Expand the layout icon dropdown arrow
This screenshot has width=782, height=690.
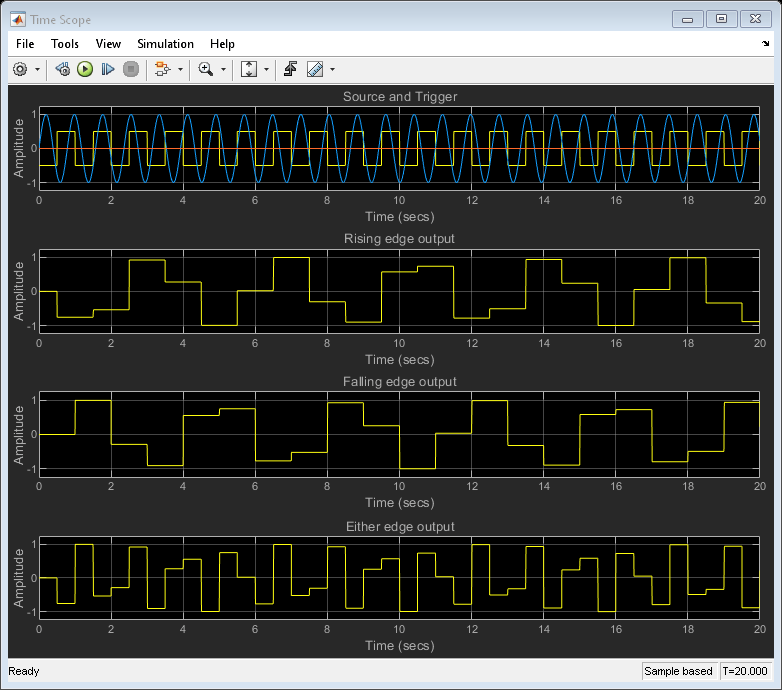(x=180, y=69)
